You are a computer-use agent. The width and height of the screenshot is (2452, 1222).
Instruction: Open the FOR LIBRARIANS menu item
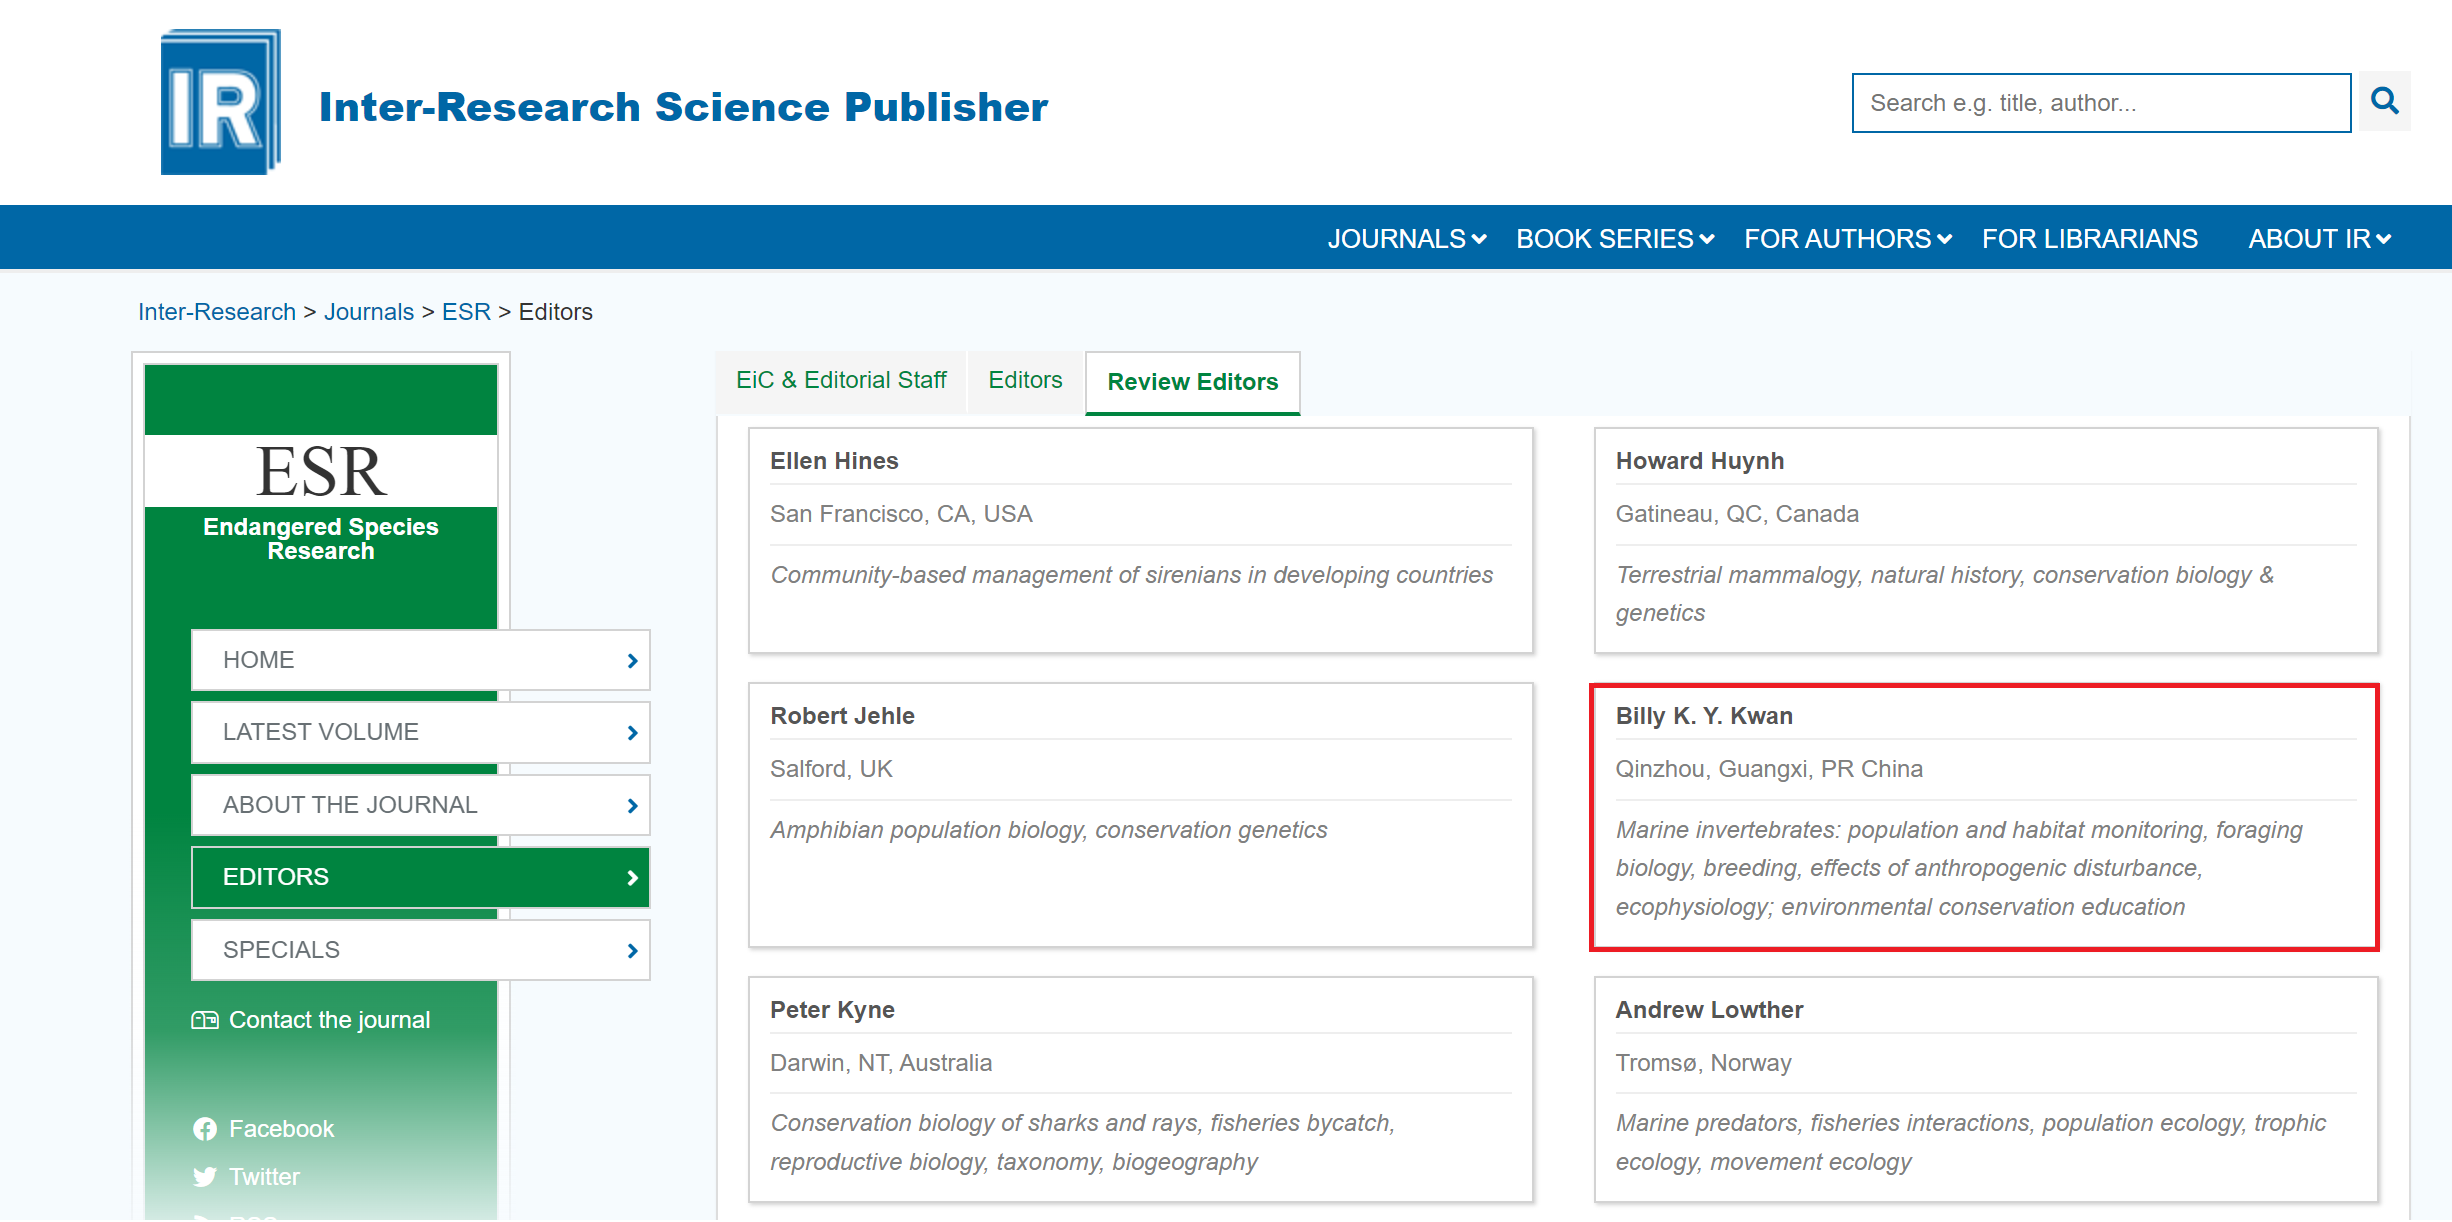point(2089,239)
